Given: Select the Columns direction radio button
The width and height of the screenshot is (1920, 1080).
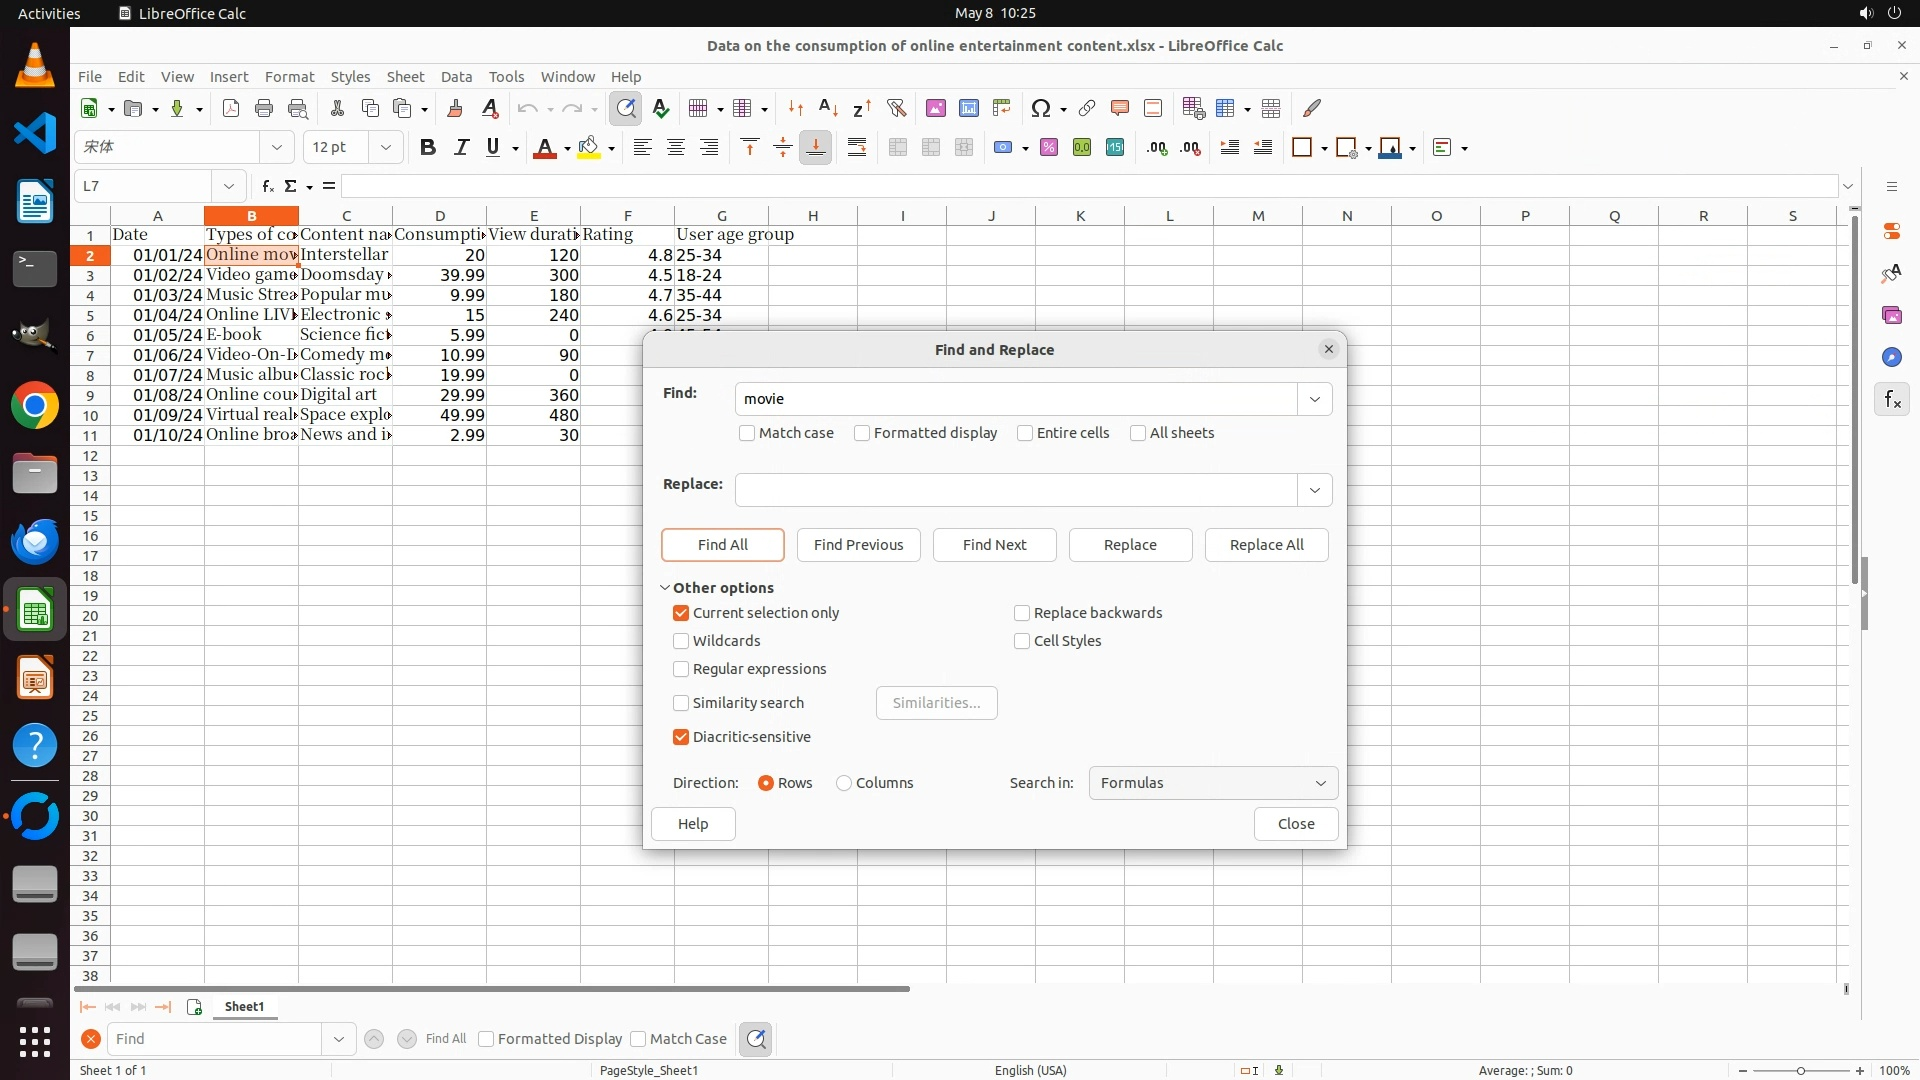Looking at the screenshot, I should 844,783.
